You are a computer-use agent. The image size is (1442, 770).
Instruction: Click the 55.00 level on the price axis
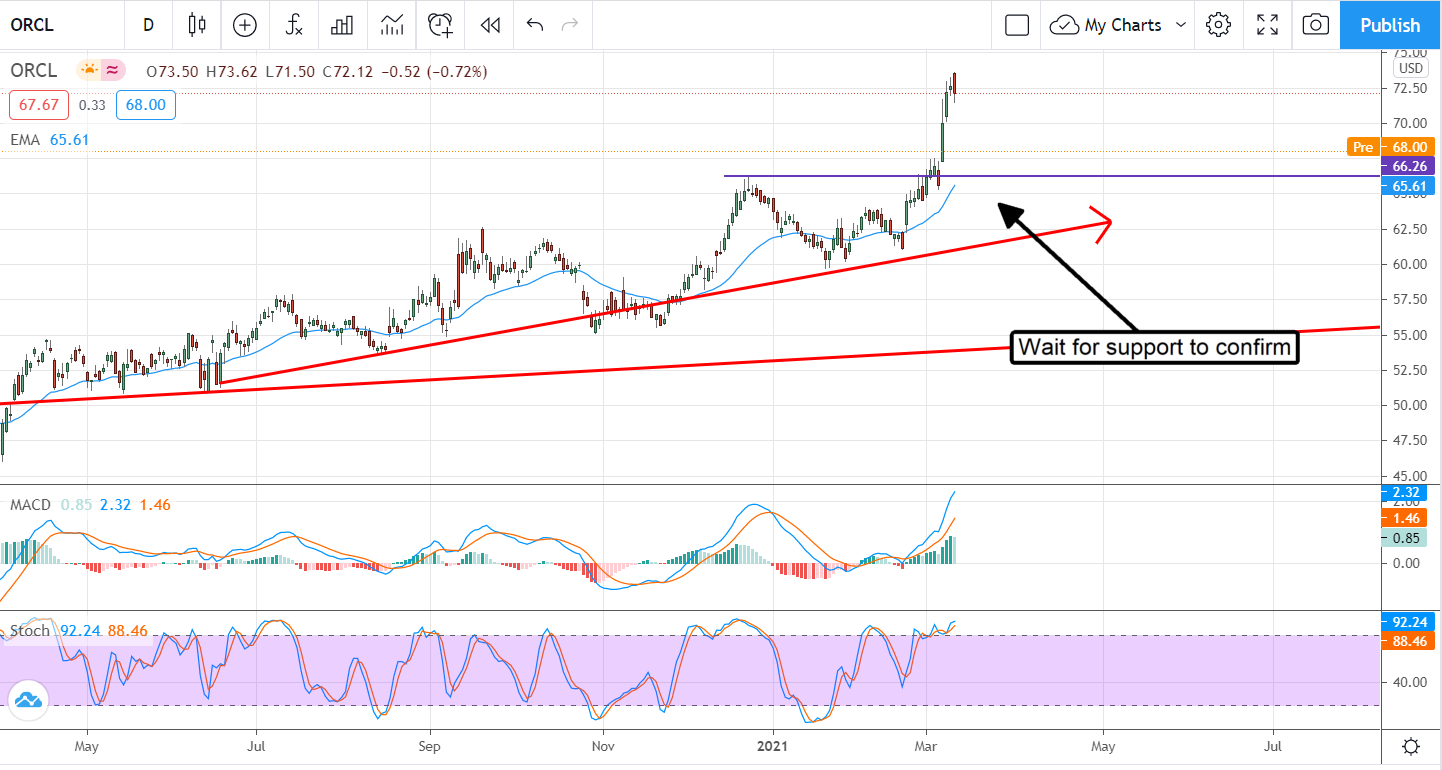coord(1409,335)
